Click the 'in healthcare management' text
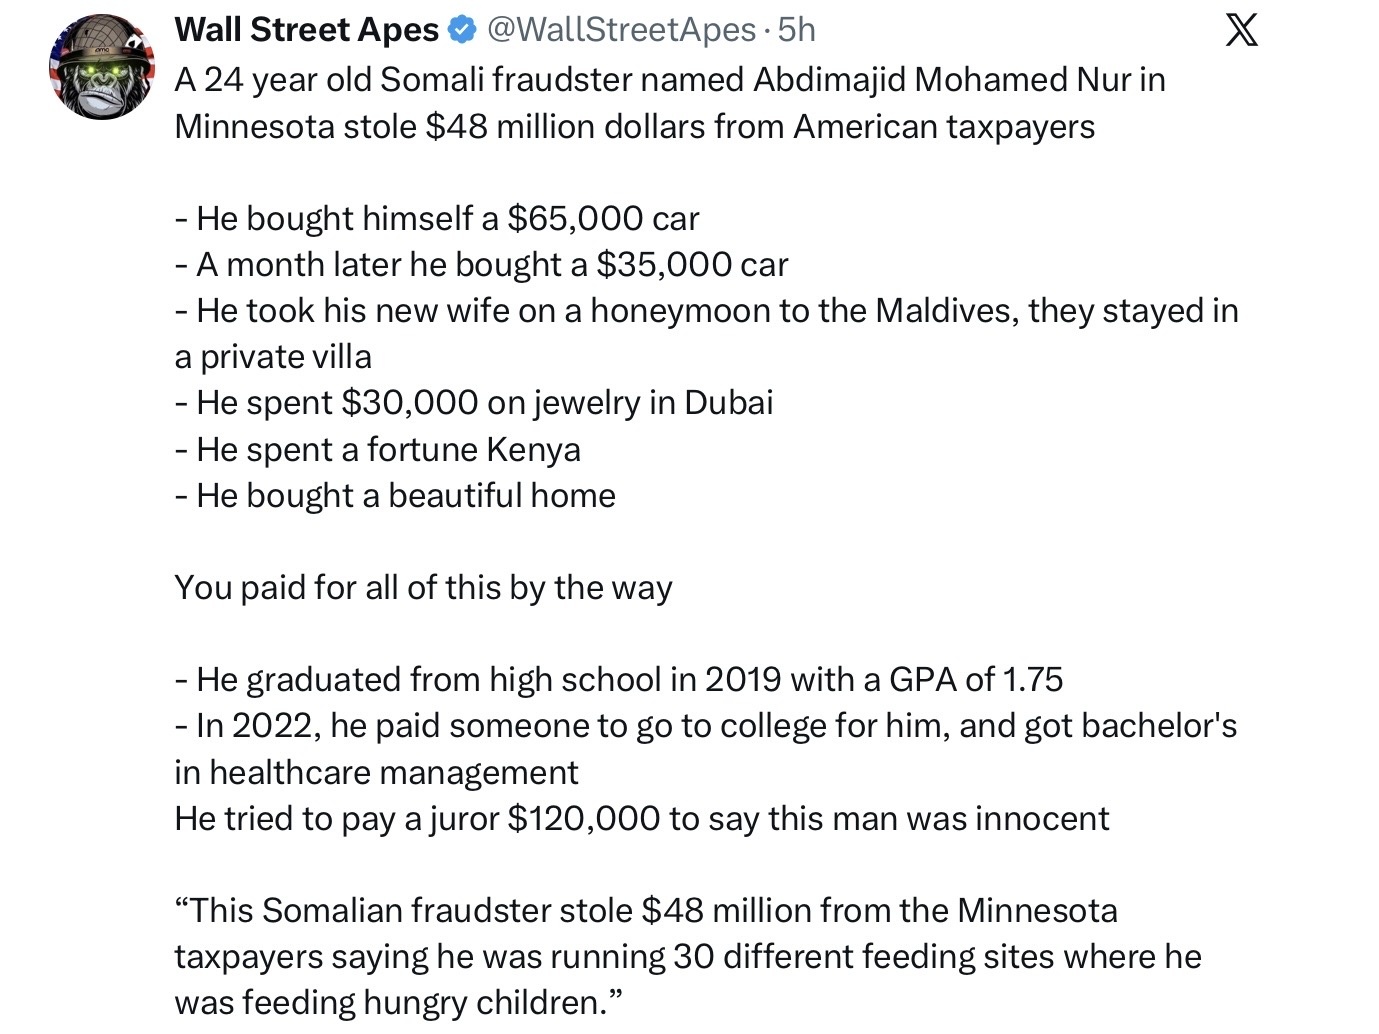The image size is (1379, 1034). (376, 772)
